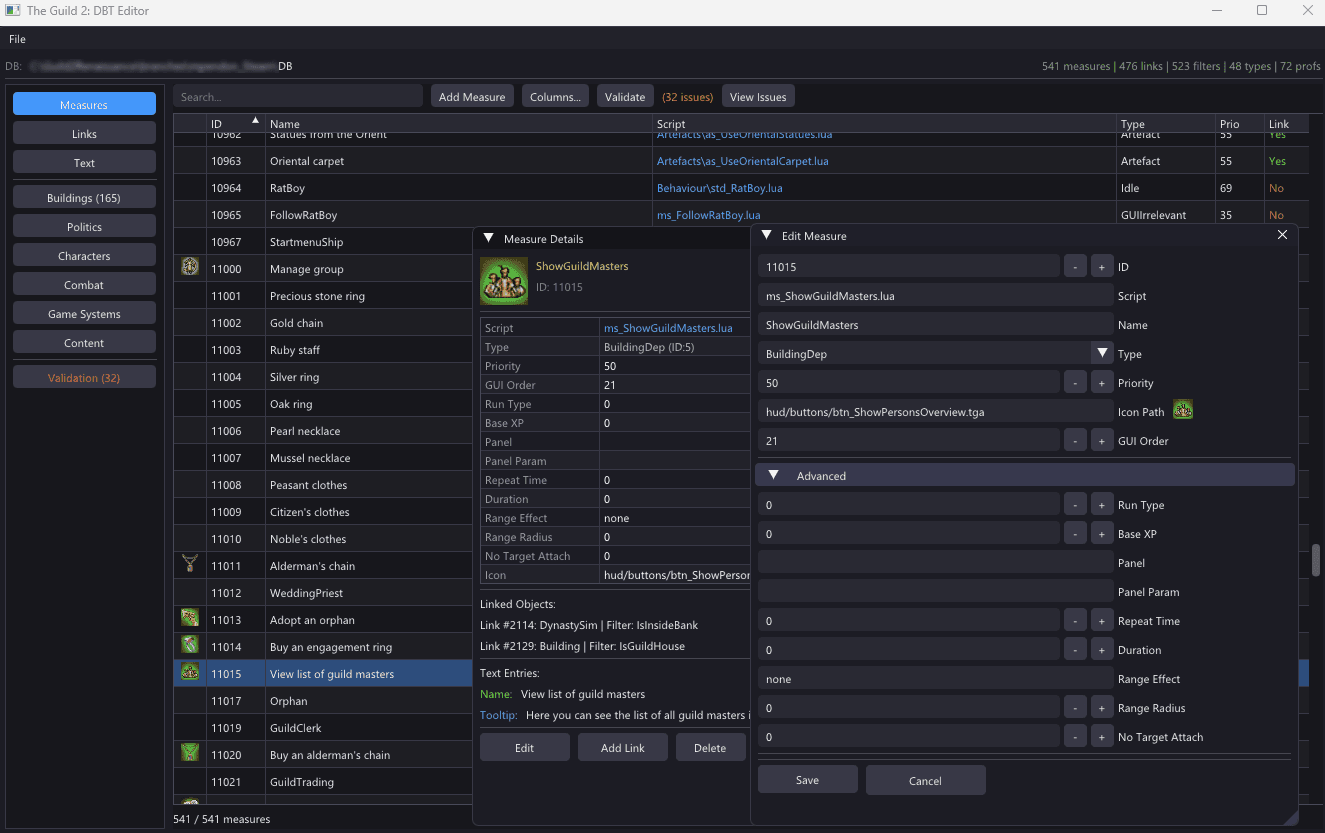Viewport: 1325px width, 833px height.
Task: Click the Range Effect field
Action: pos(936,678)
